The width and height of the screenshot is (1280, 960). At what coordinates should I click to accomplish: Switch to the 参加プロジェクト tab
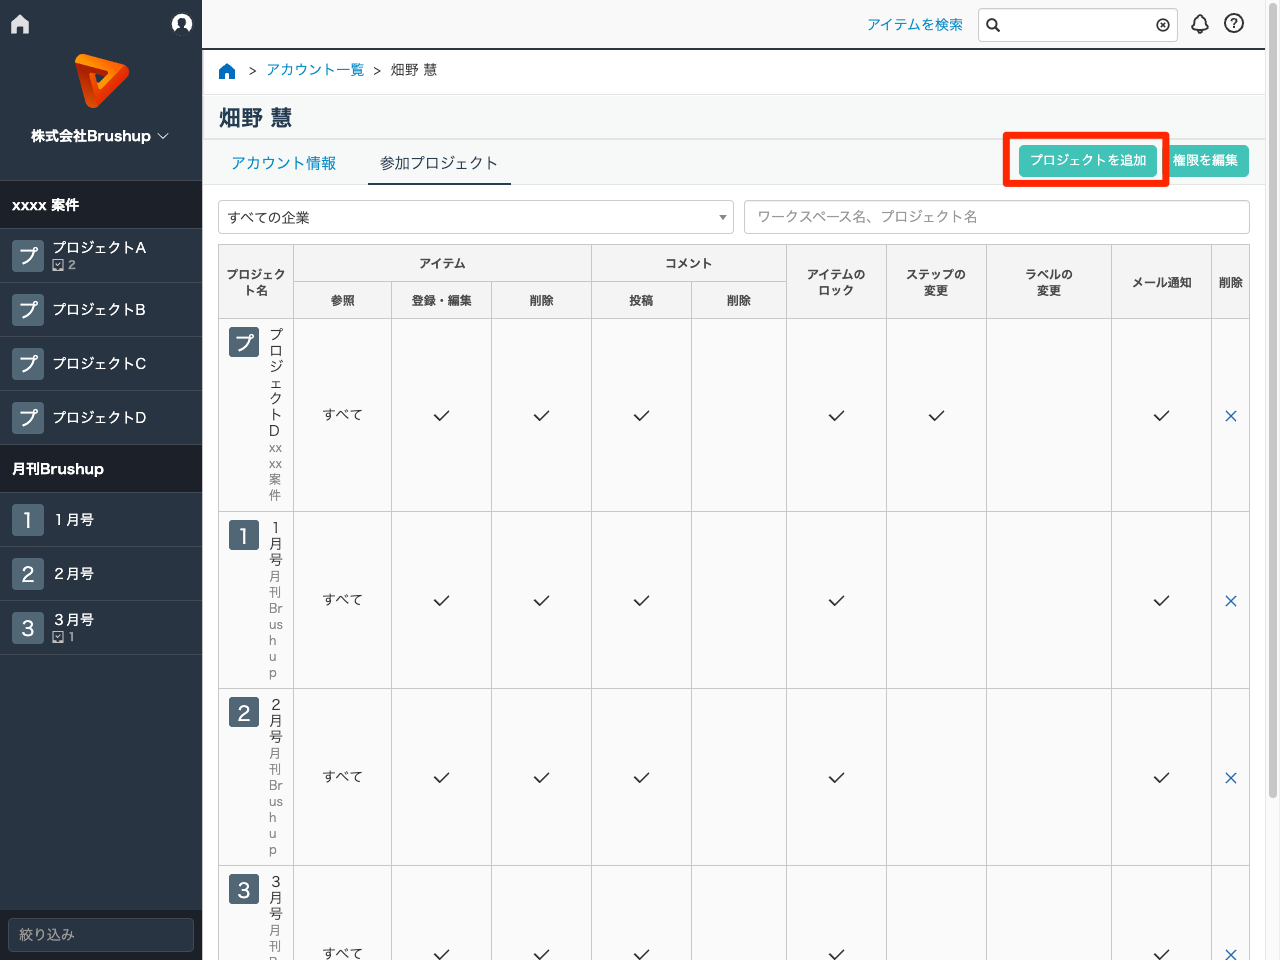[x=439, y=163]
